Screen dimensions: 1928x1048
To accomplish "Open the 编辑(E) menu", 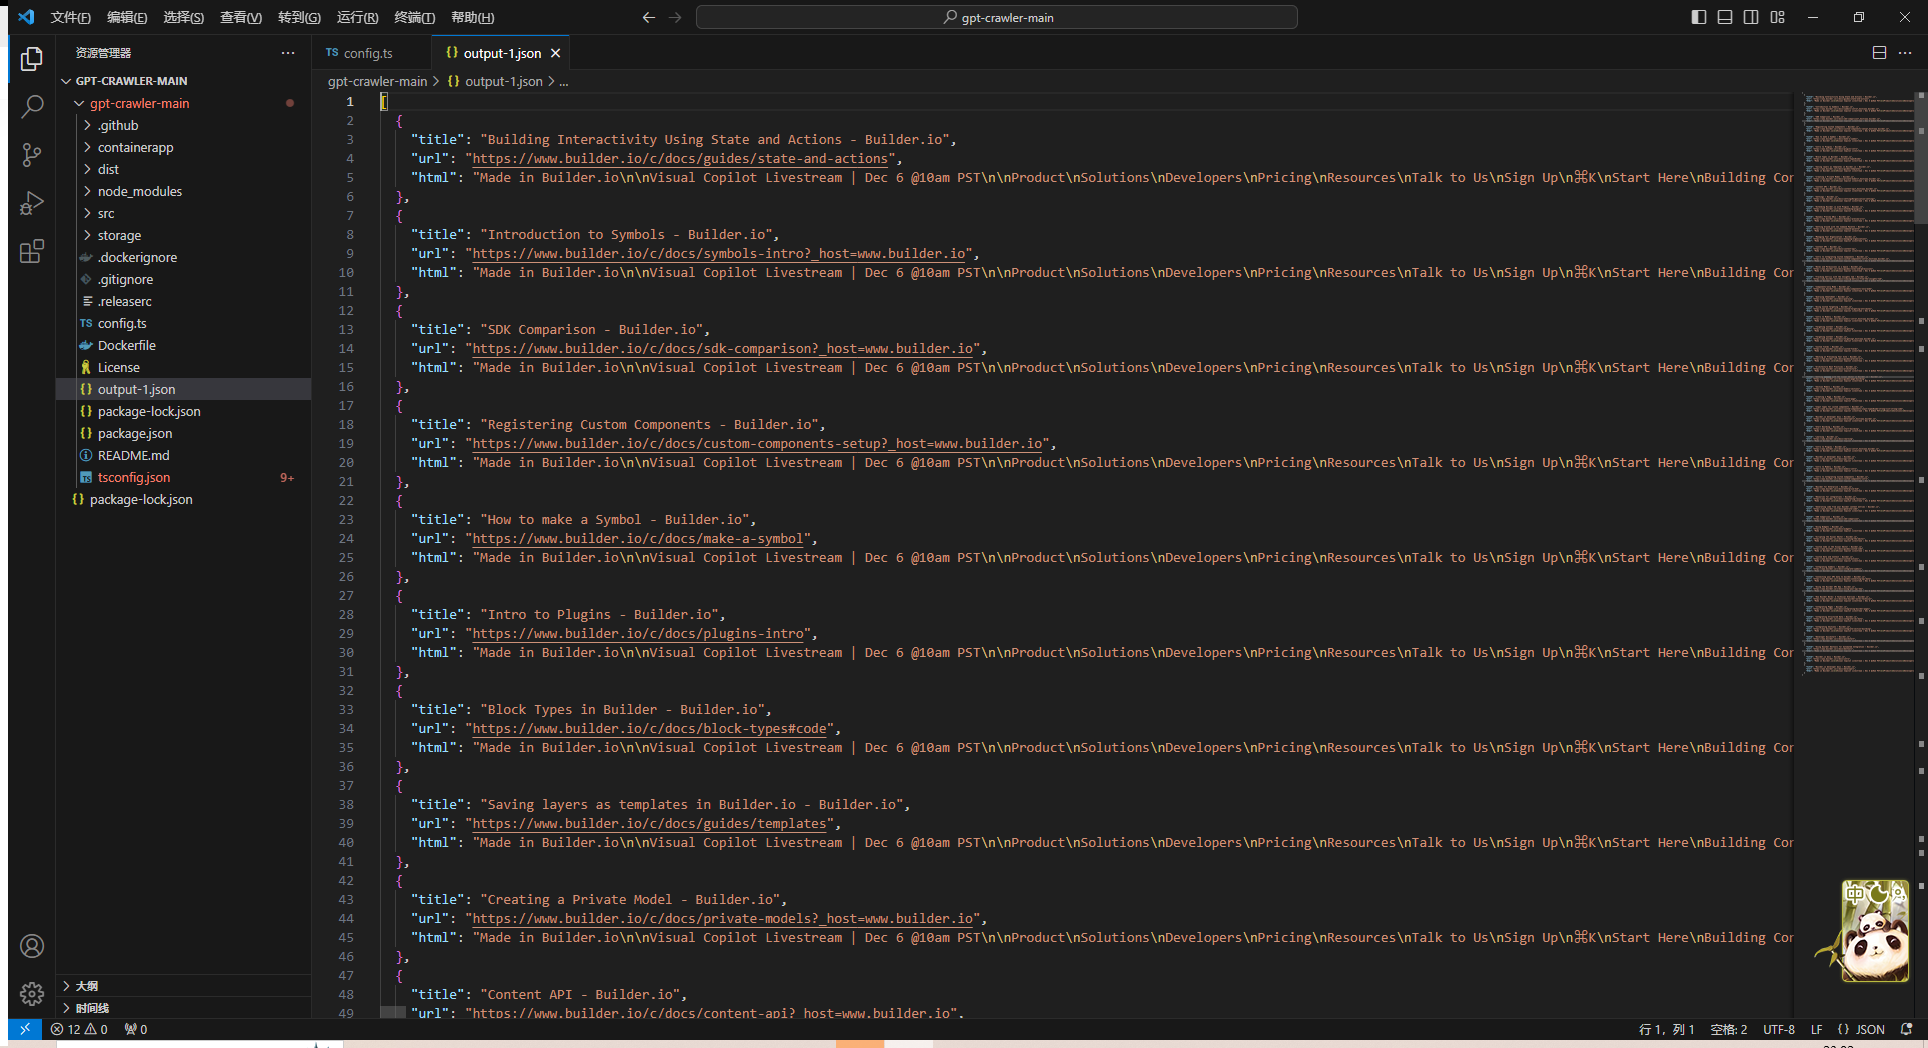I will pos(127,17).
